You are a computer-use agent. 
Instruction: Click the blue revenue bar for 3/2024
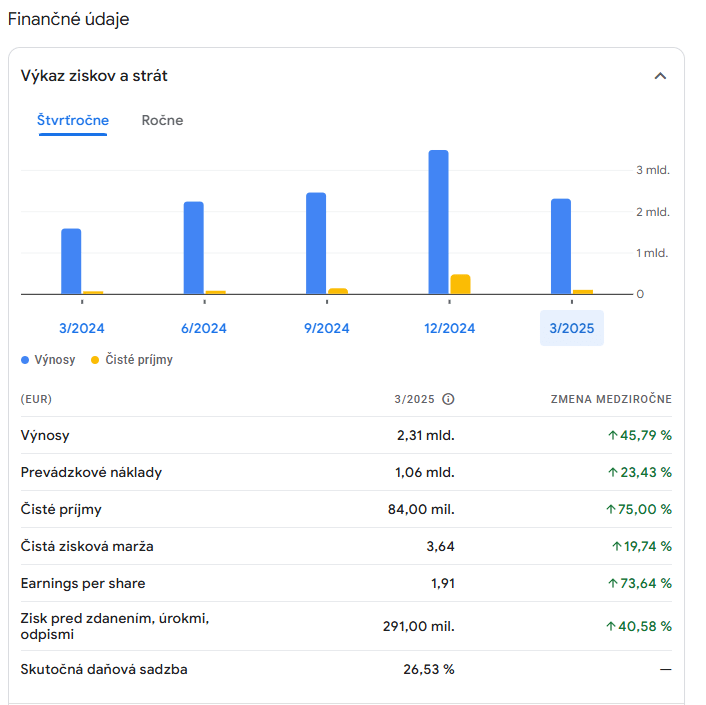71,261
